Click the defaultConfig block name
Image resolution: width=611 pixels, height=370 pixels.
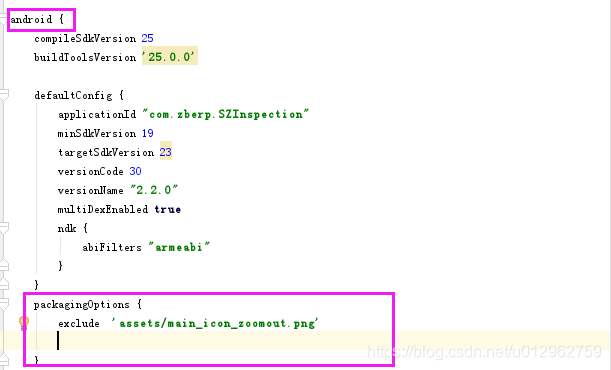[73, 95]
